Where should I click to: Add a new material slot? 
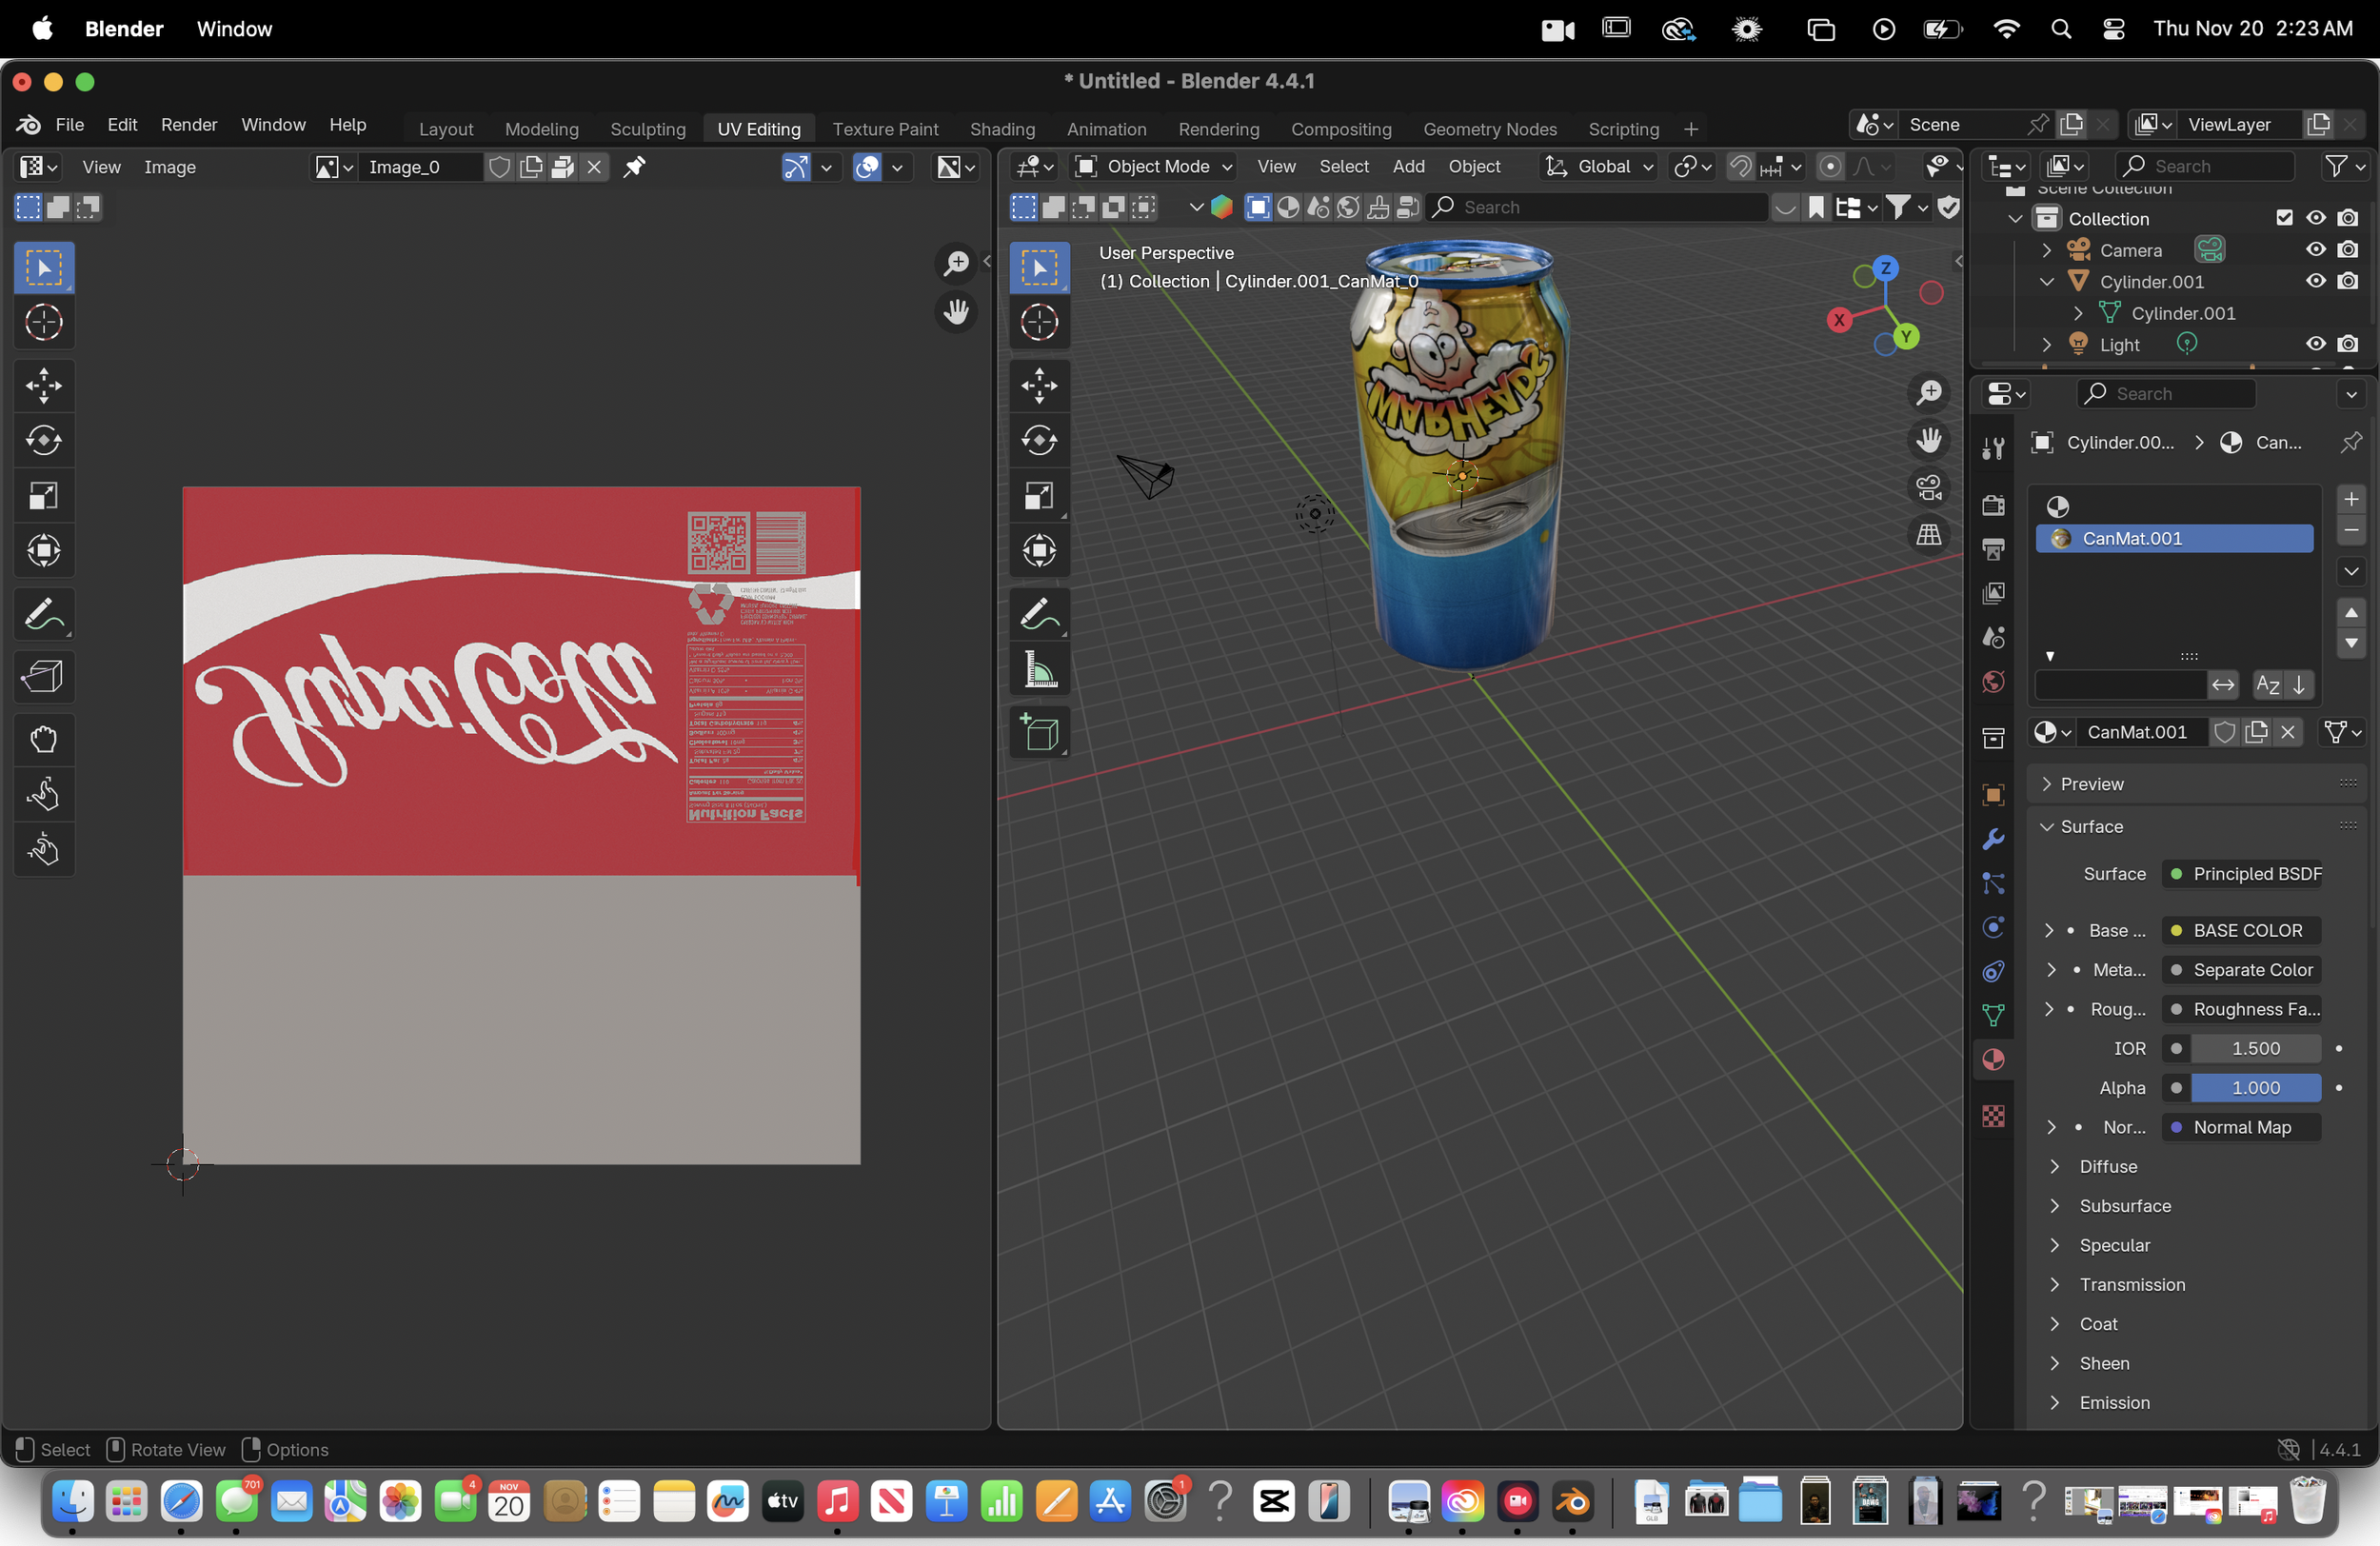(2351, 498)
